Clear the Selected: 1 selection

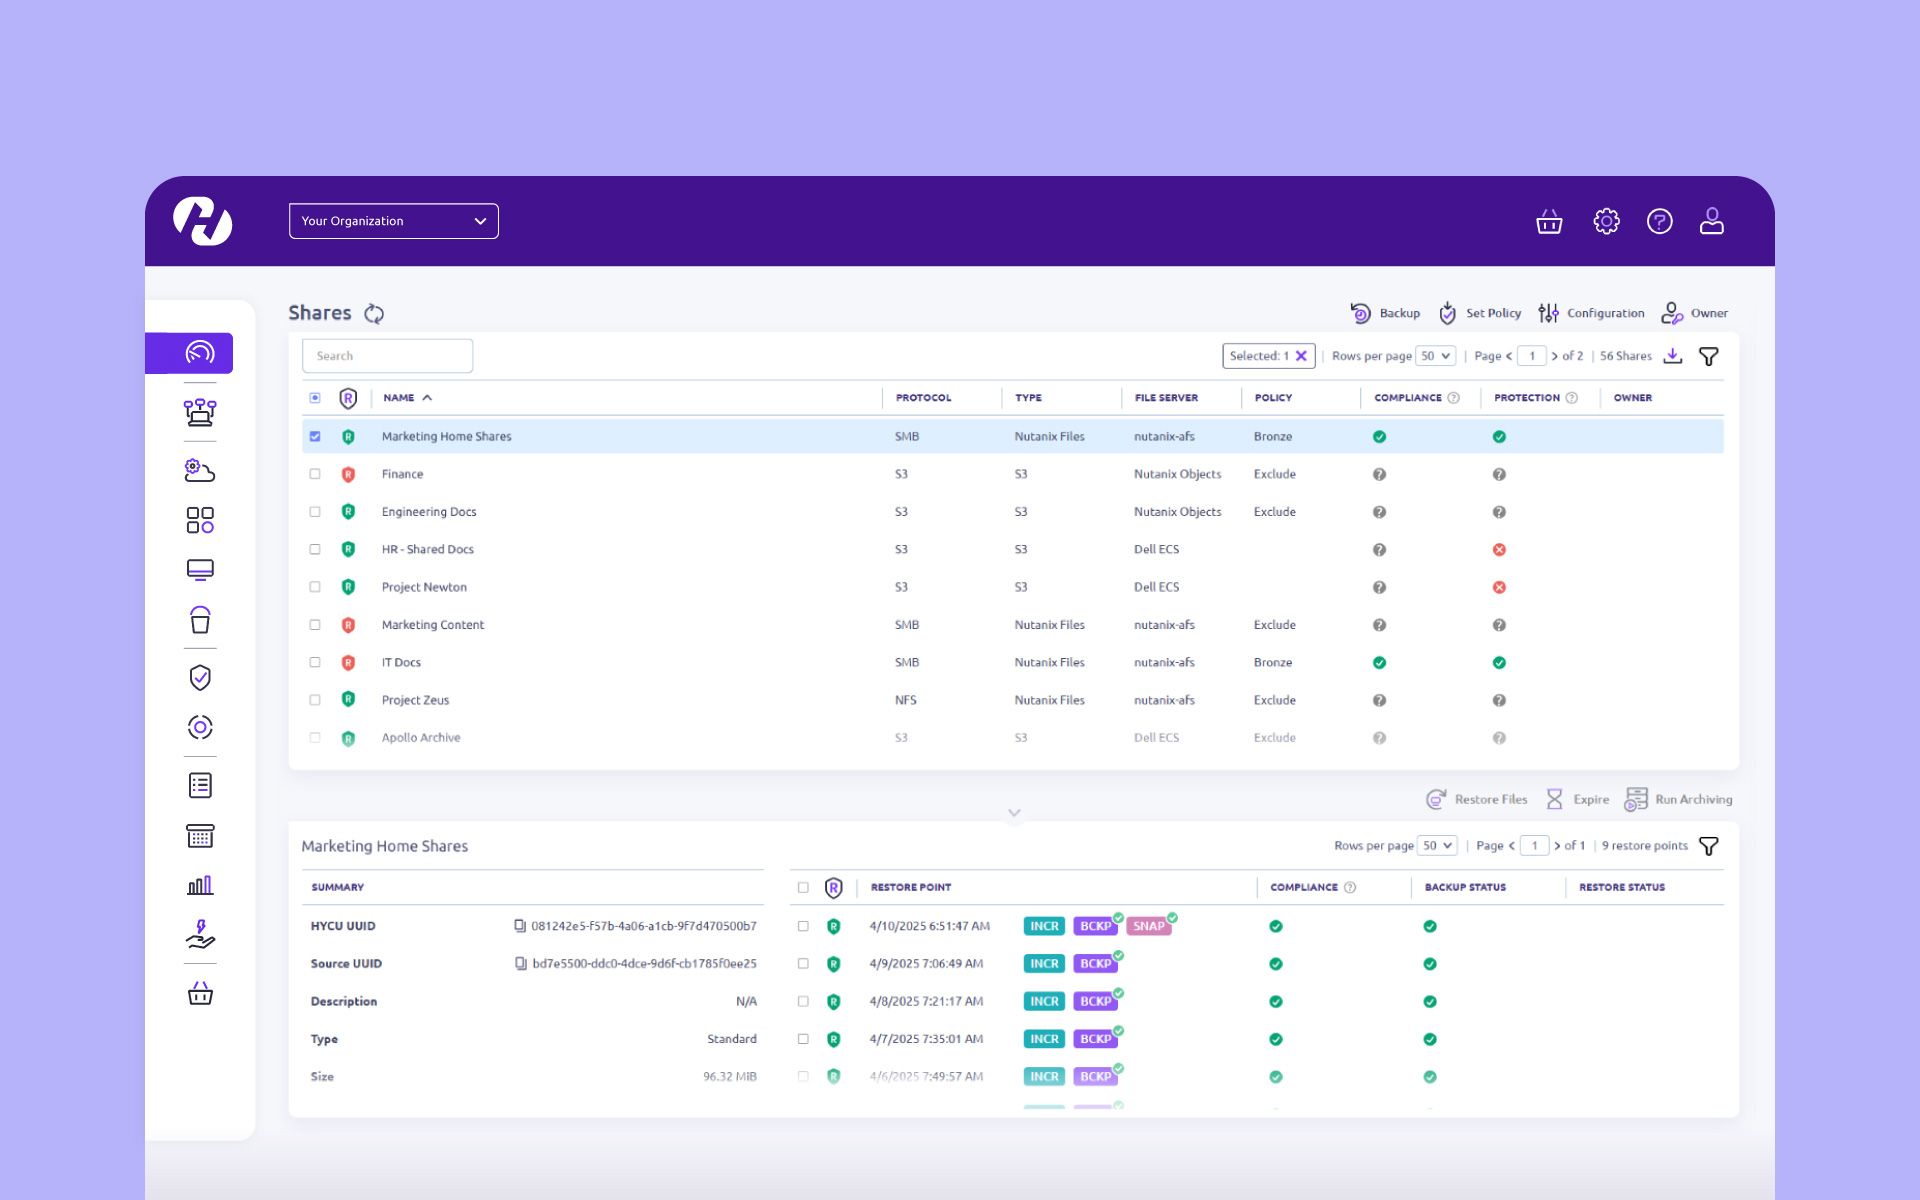(x=1301, y=356)
